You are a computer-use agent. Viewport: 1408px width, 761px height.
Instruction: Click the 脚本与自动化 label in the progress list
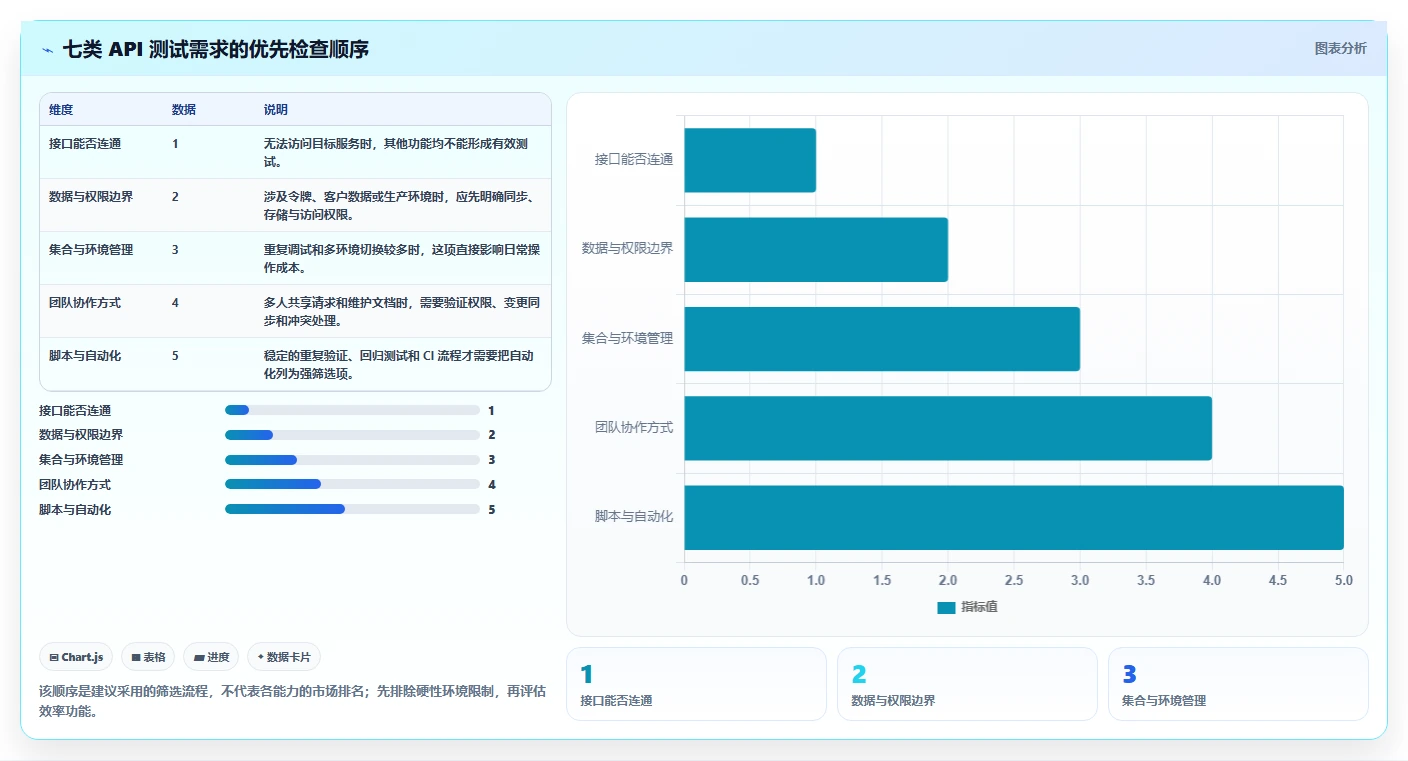click(75, 510)
